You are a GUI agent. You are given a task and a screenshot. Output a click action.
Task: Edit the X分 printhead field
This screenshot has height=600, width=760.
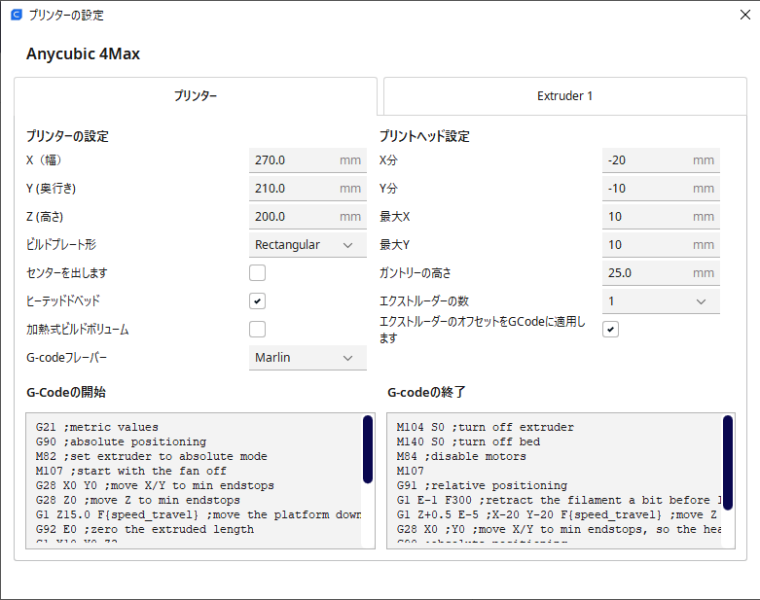click(x=661, y=160)
